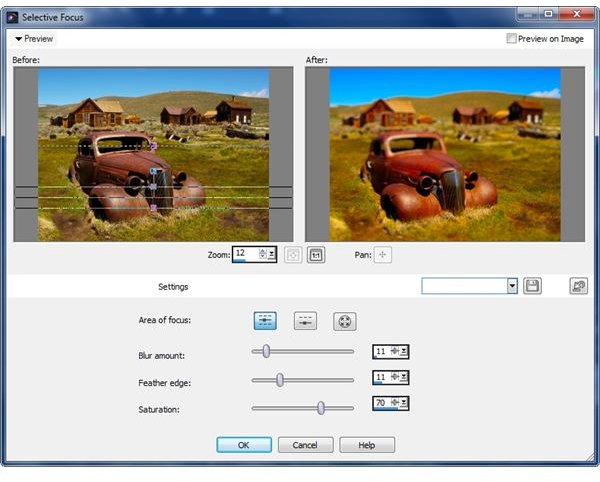This screenshot has height=482, width=600.
Task: Open the Settings presets dropdown
Action: coord(512,286)
